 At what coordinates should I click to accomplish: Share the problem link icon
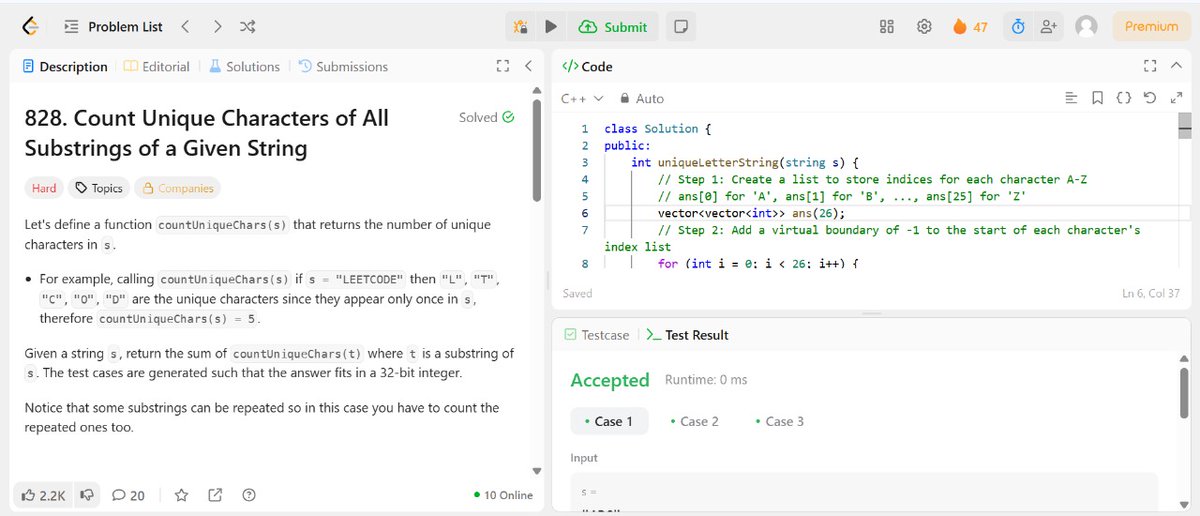click(x=215, y=495)
